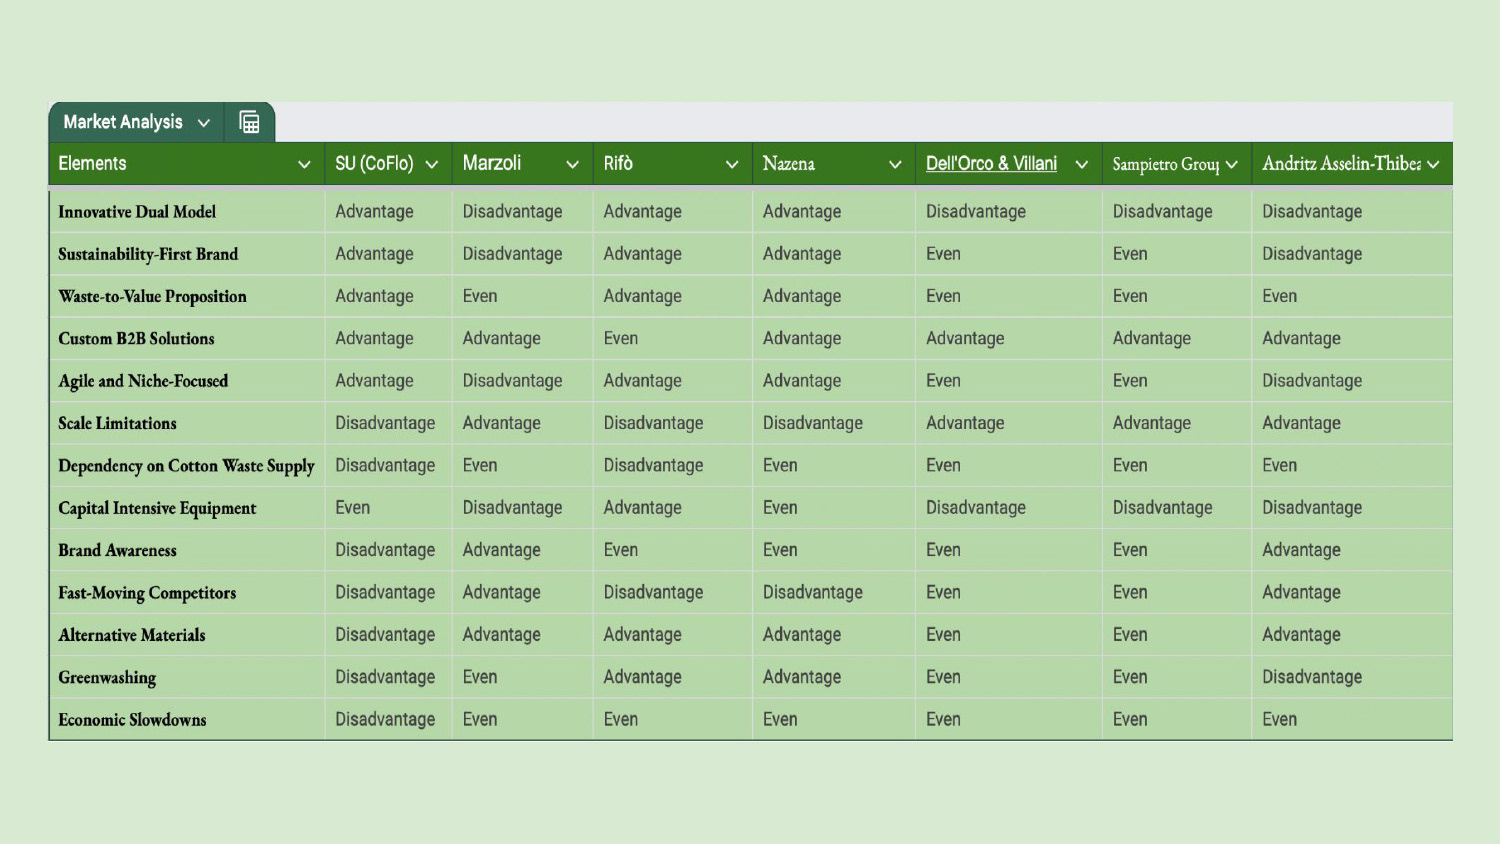Click SU (CoFlo) cell for Innovative Dual Model
This screenshot has height=844, width=1500.
[388, 212]
